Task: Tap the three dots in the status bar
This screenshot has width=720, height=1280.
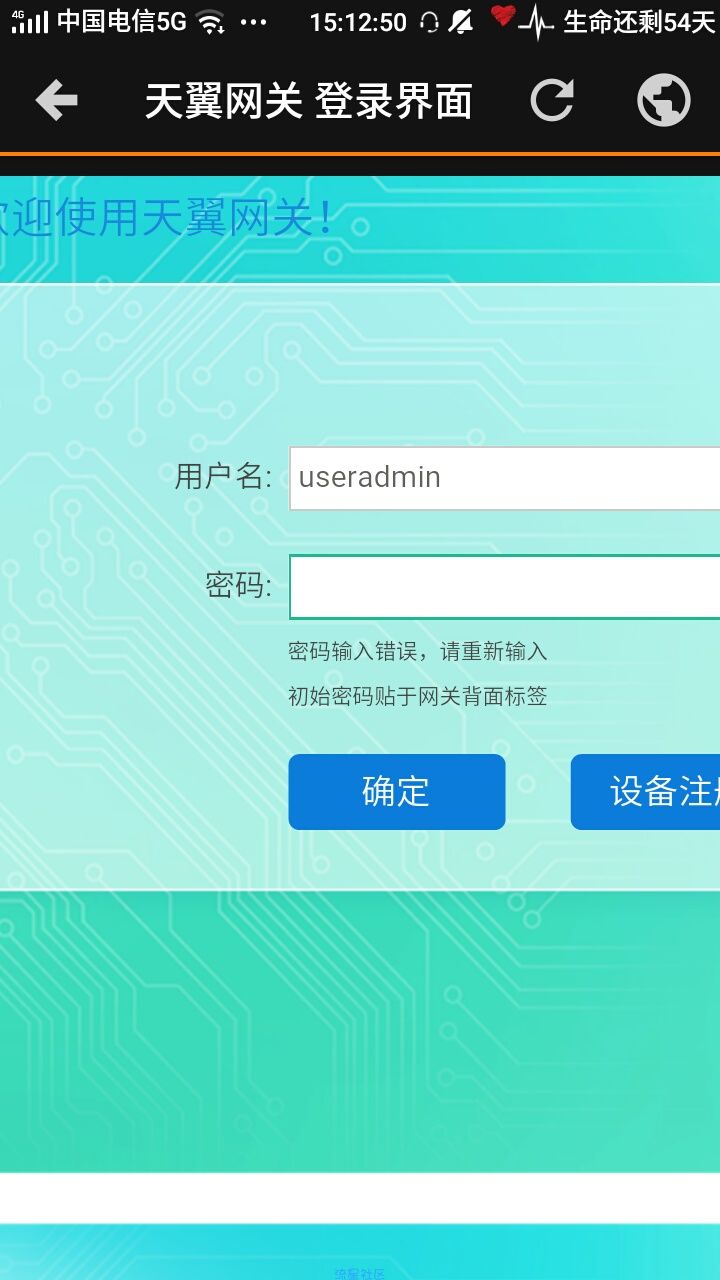Action: [x=254, y=22]
